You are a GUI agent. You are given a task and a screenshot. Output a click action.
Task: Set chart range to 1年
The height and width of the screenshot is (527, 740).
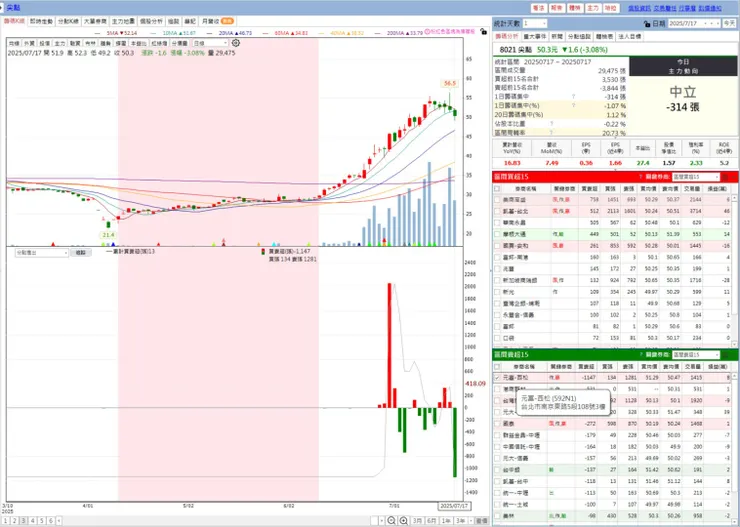[x=446, y=521]
